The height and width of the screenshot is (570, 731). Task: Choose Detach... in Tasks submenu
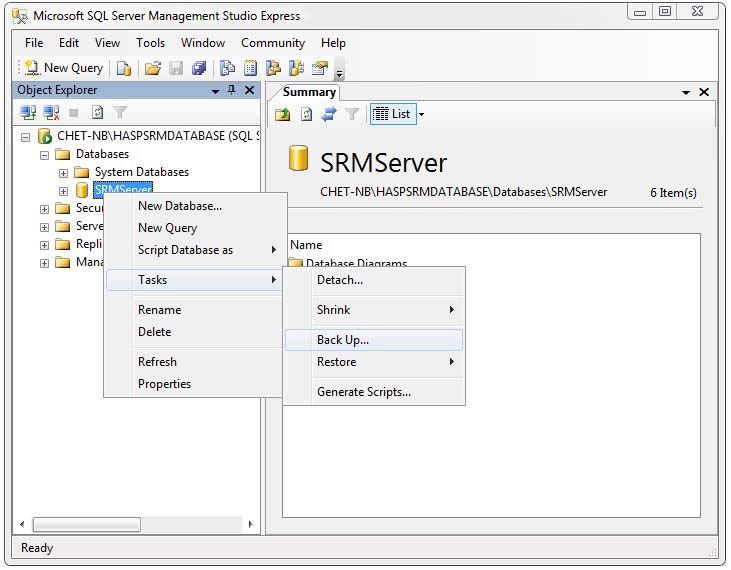pyautogui.click(x=374, y=280)
